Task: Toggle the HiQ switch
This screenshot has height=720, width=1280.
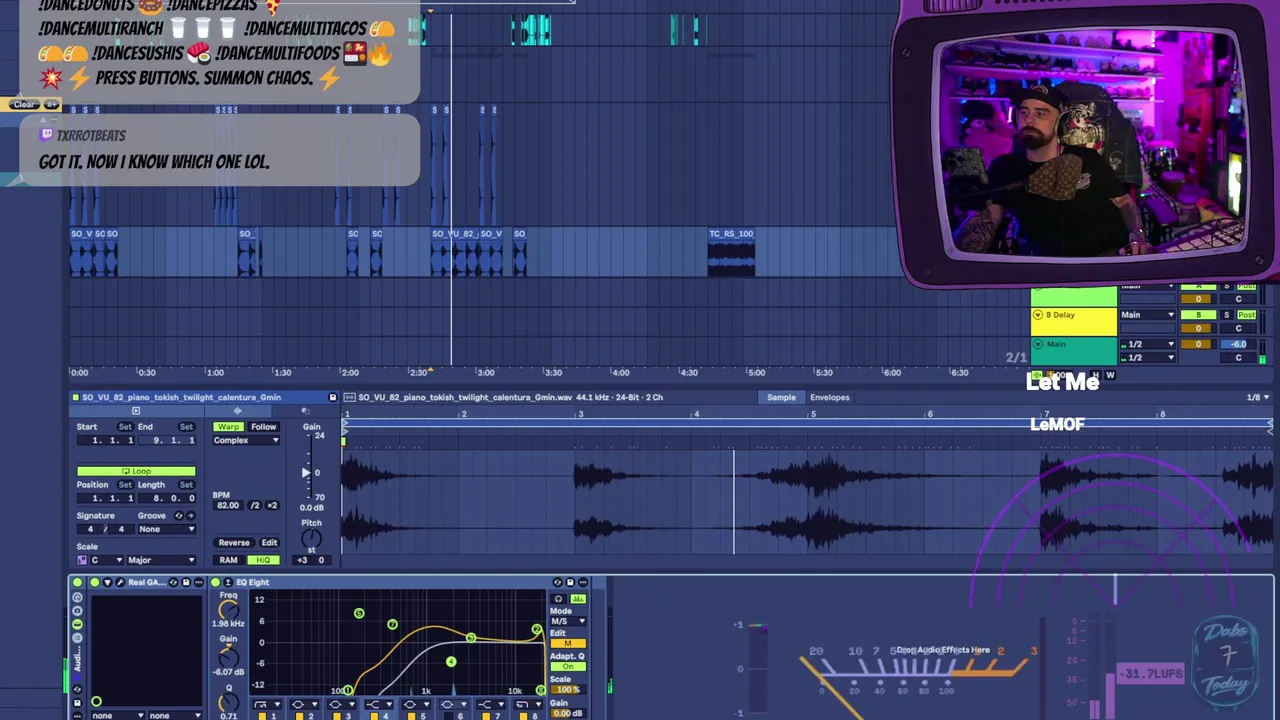Action: pos(263,560)
